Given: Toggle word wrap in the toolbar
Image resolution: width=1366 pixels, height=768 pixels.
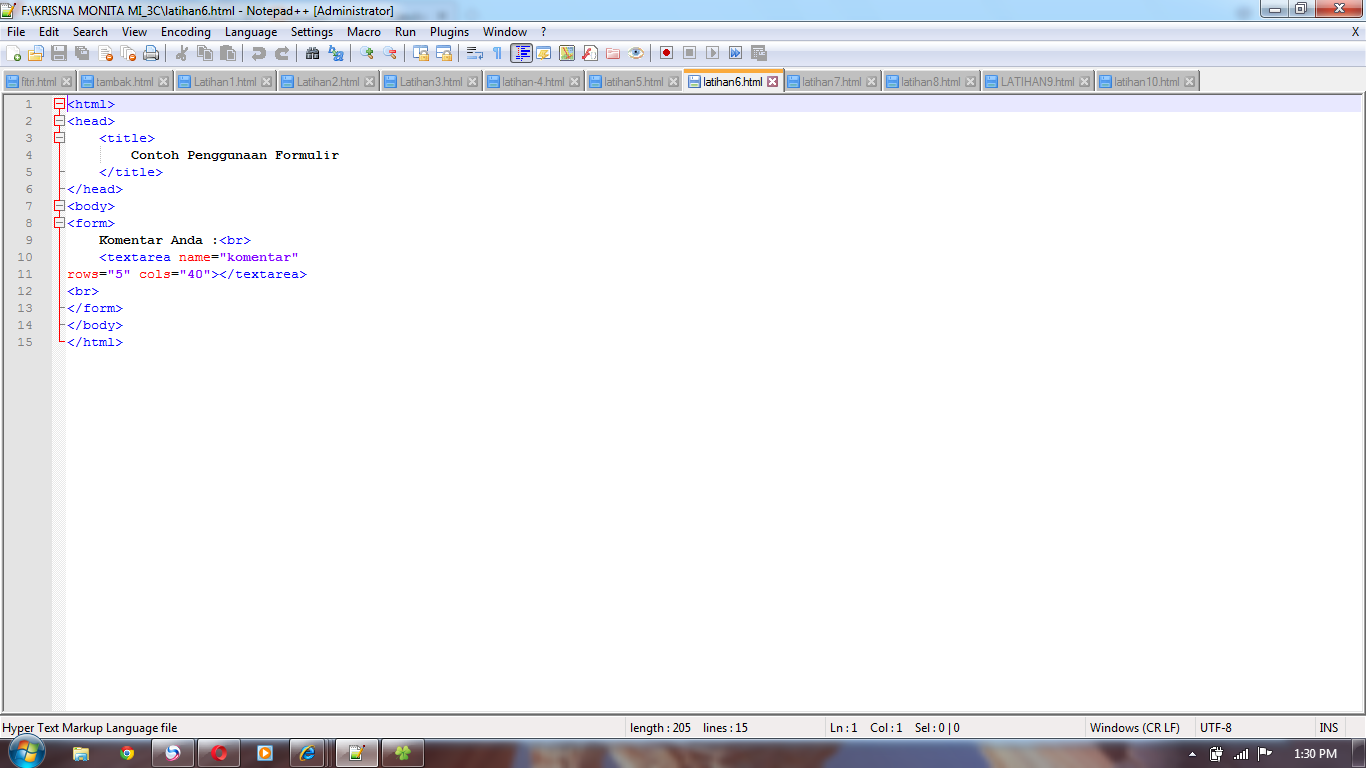Looking at the screenshot, I should click(x=474, y=53).
